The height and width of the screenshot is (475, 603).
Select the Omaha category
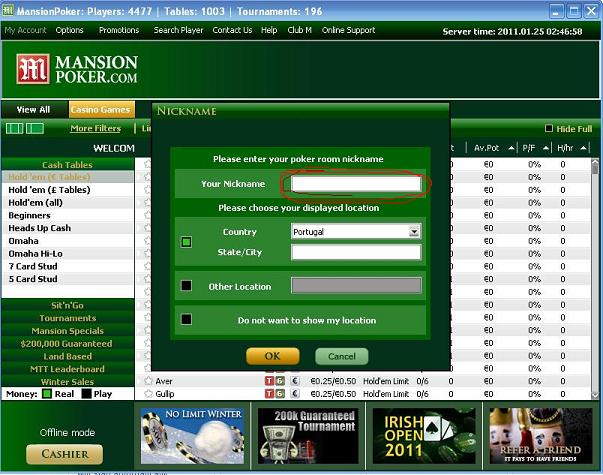click(68, 241)
